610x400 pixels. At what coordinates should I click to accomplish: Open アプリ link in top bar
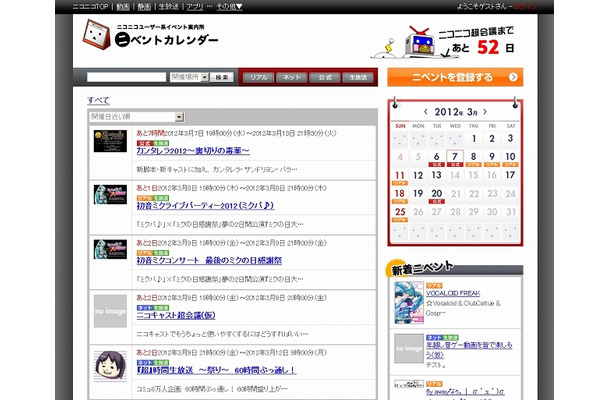(195, 7)
